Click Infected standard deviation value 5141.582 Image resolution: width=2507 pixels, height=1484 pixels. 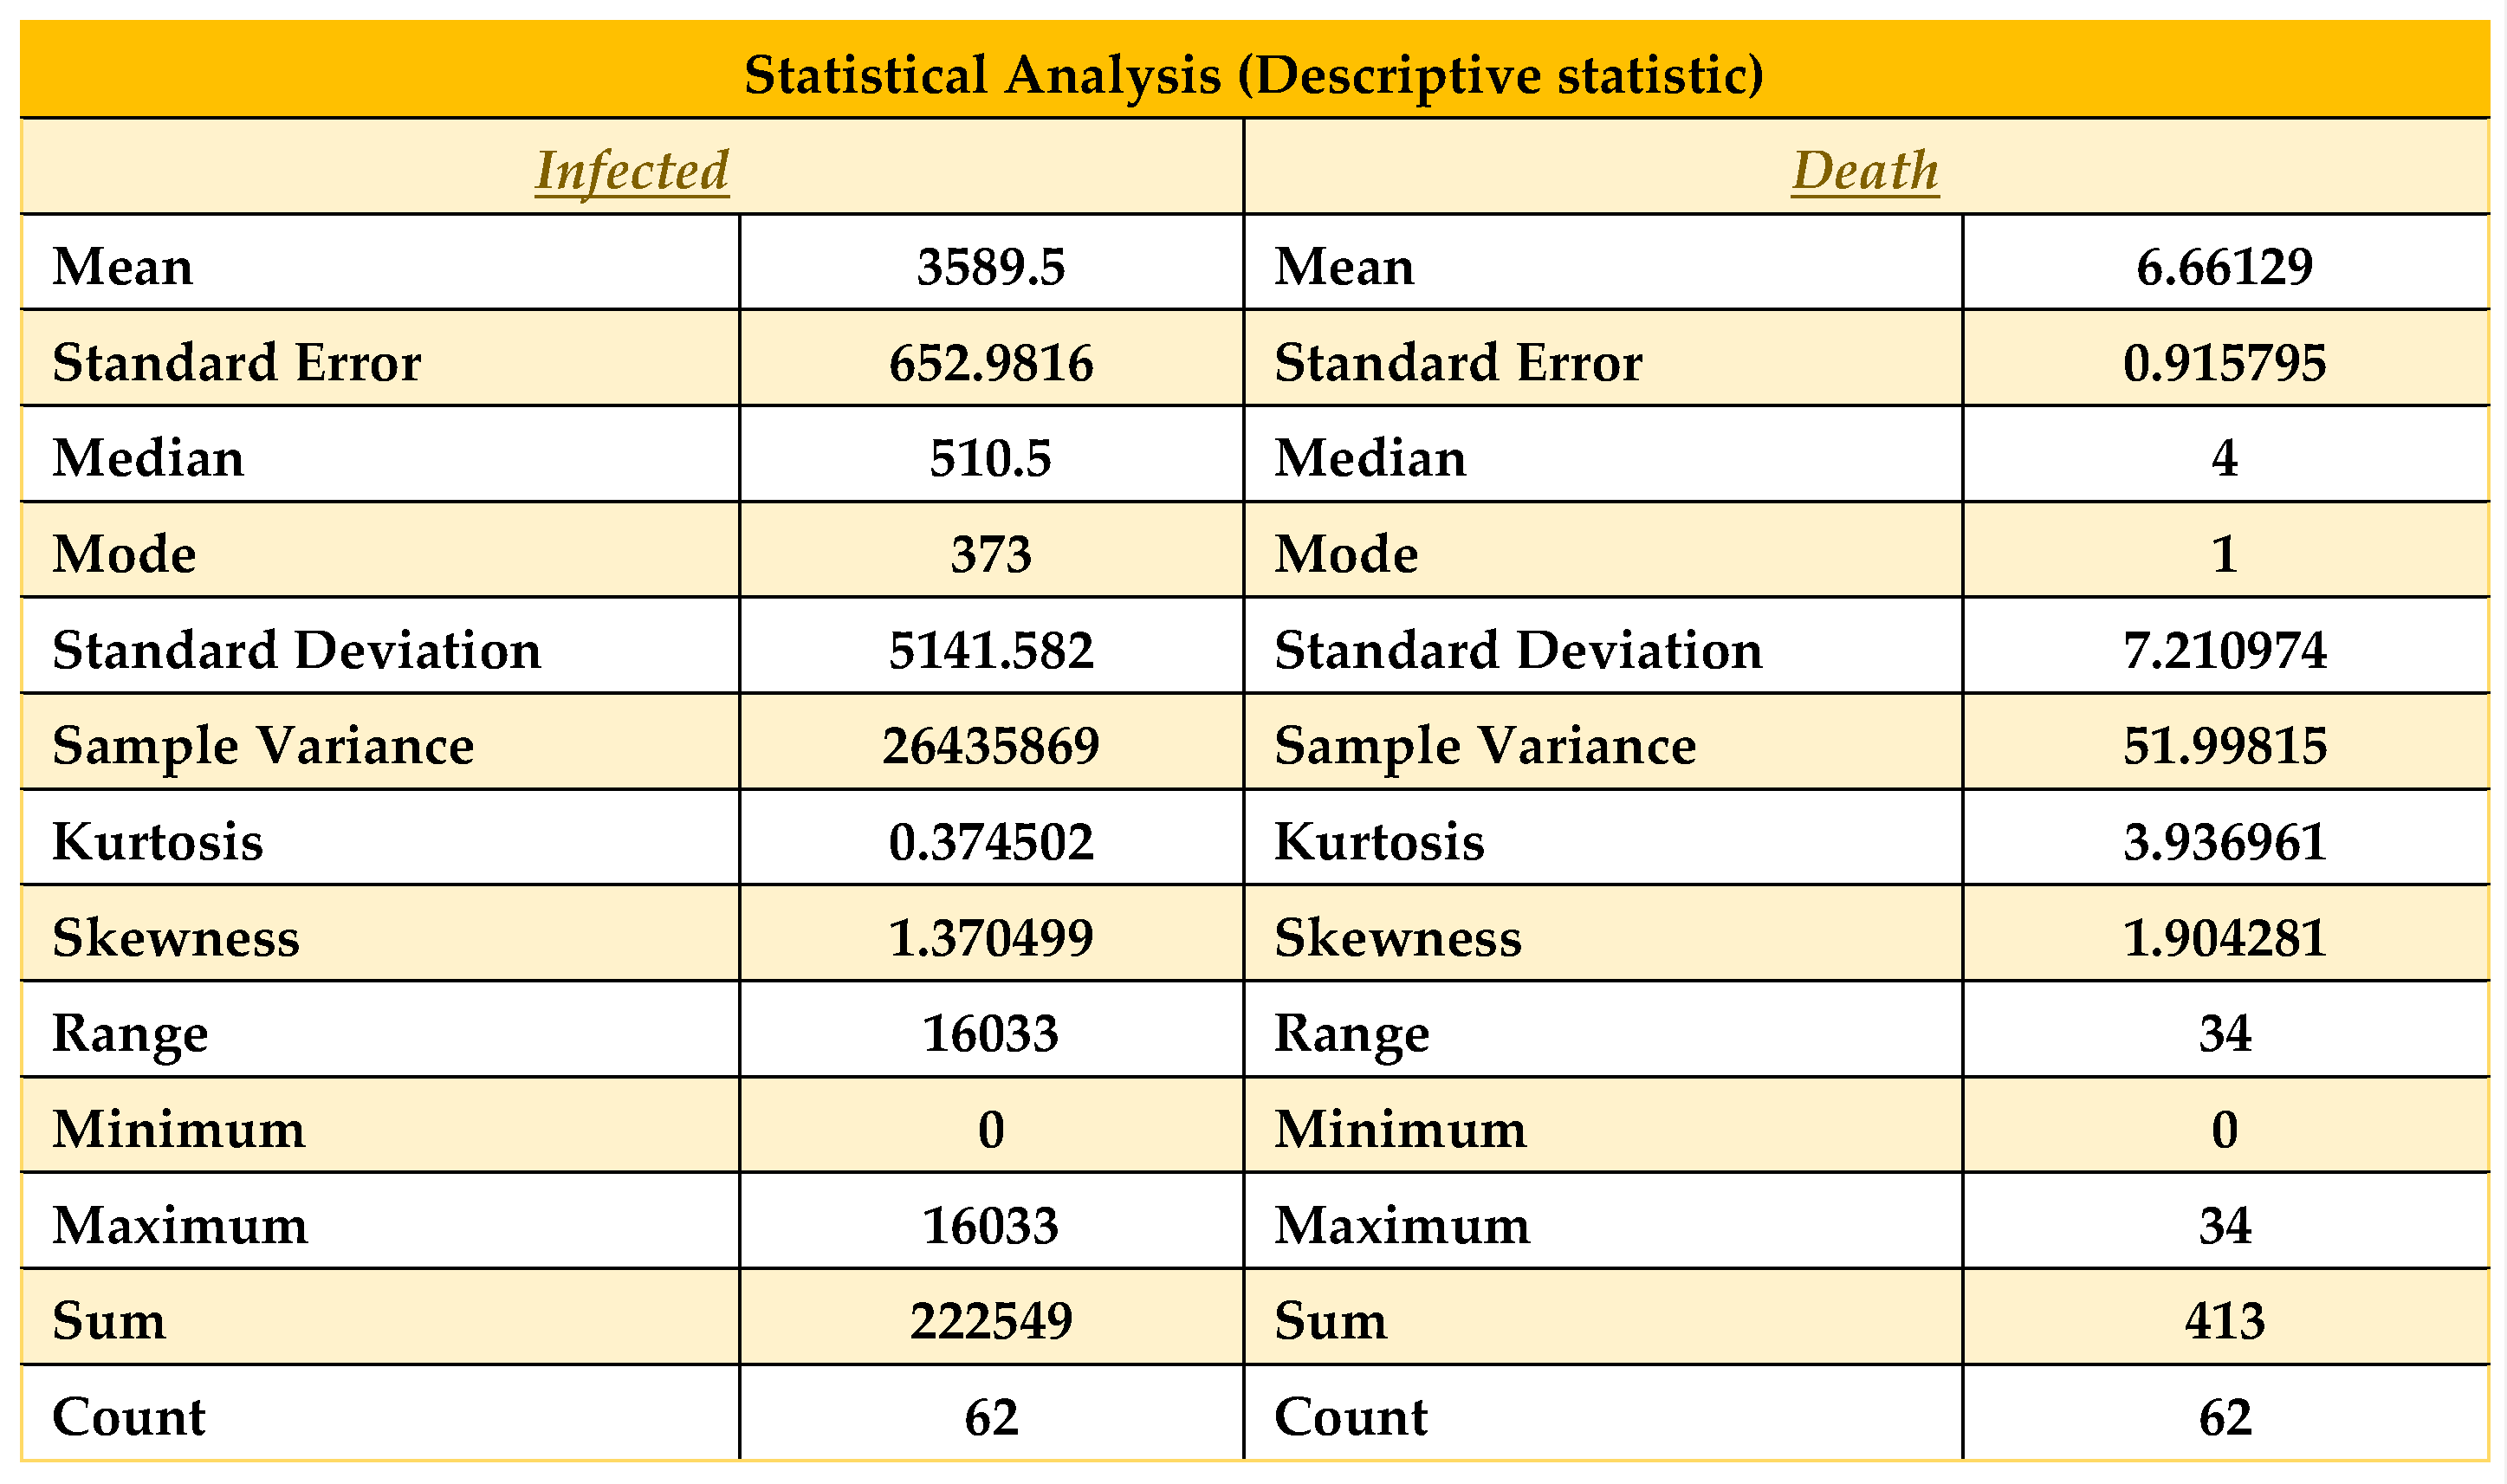991,650
